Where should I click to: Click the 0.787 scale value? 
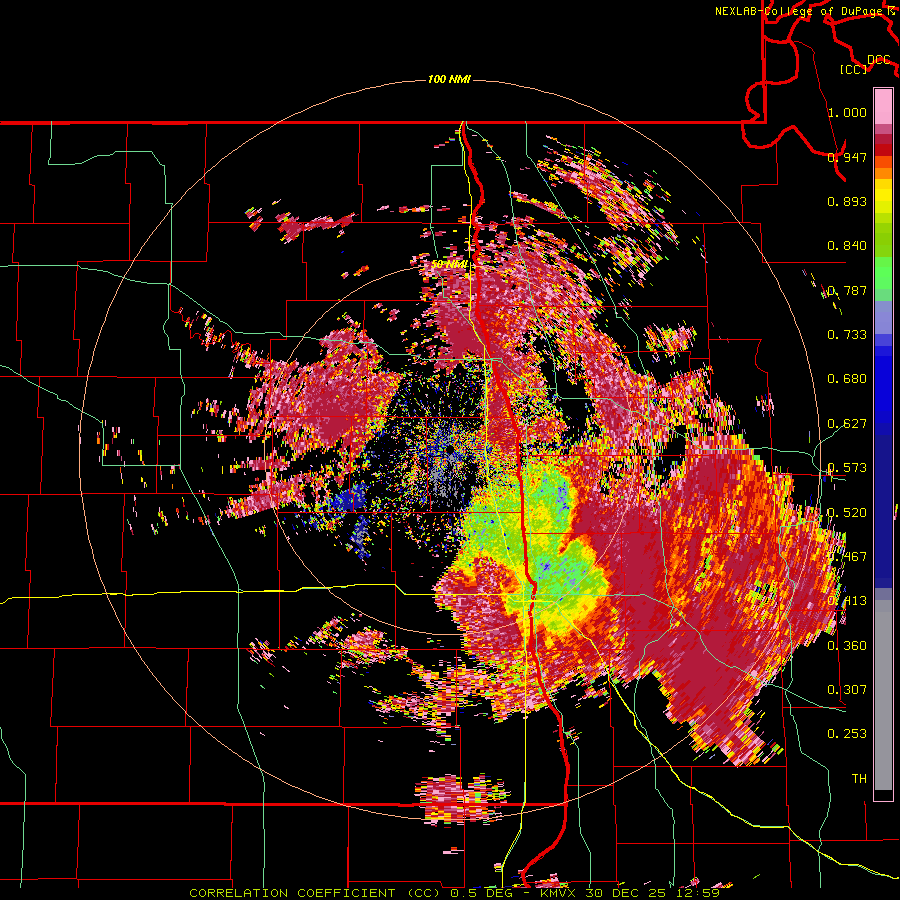pyautogui.click(x=847, y=290)
